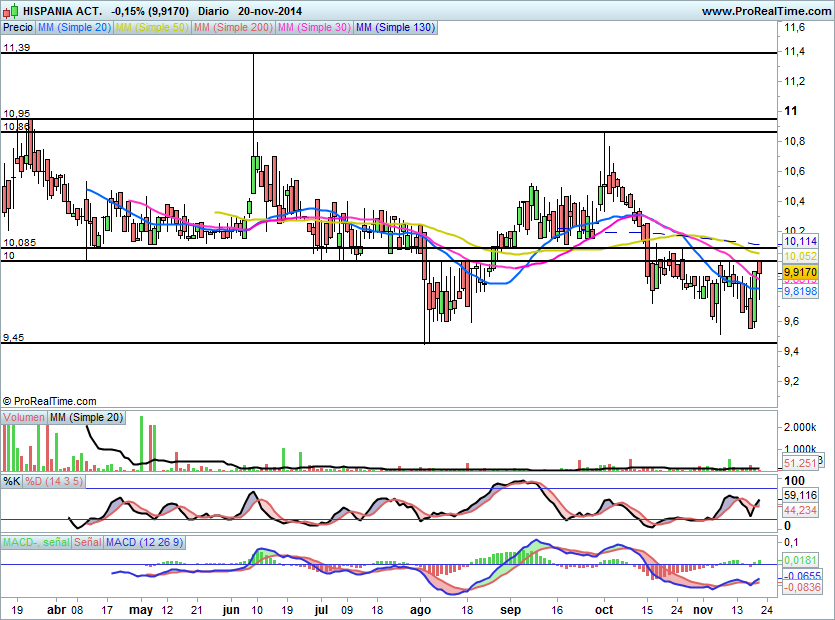This screenshot has height=620, width=835.
Task: Click the %D (14 3 5) label
Action: pos(54,481)
